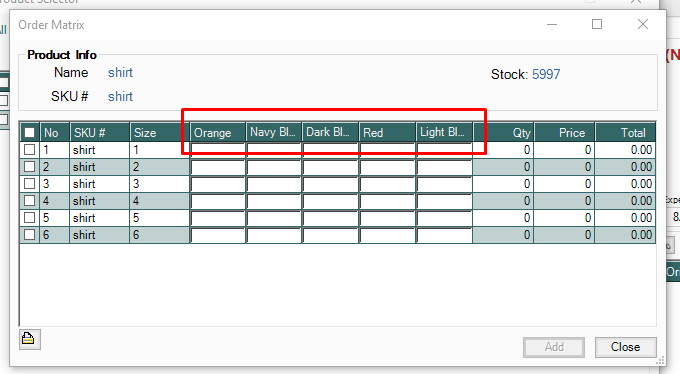680x374 pixels.
Task: Click the Price column header
Action: [x=565, y=132]
